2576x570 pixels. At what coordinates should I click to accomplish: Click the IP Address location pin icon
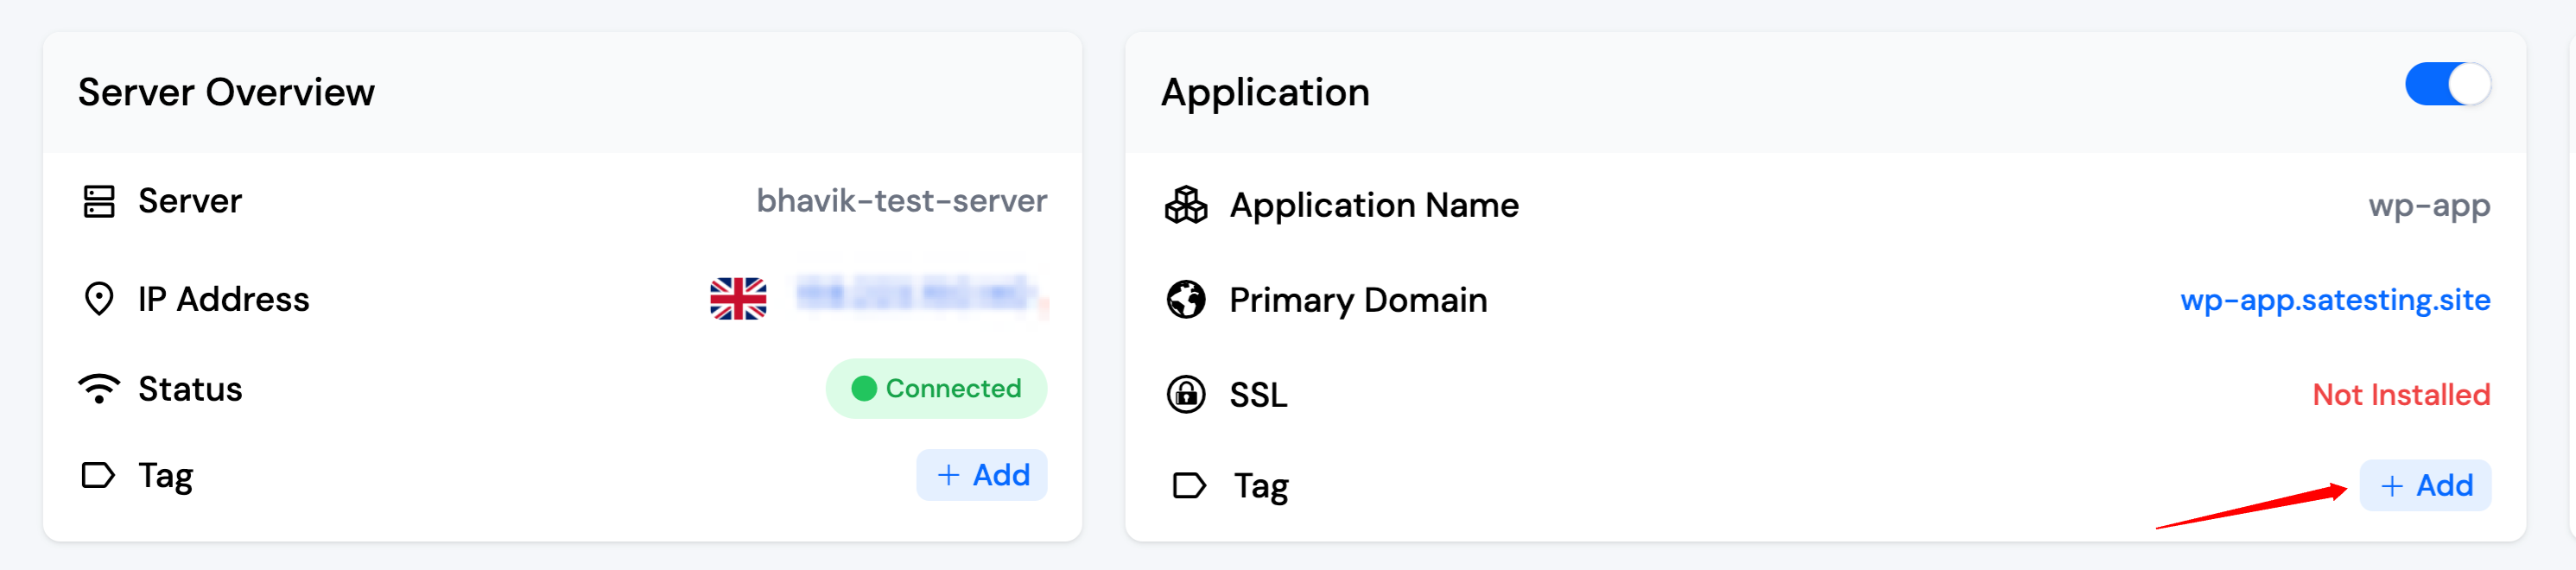(x=98, y=299)
